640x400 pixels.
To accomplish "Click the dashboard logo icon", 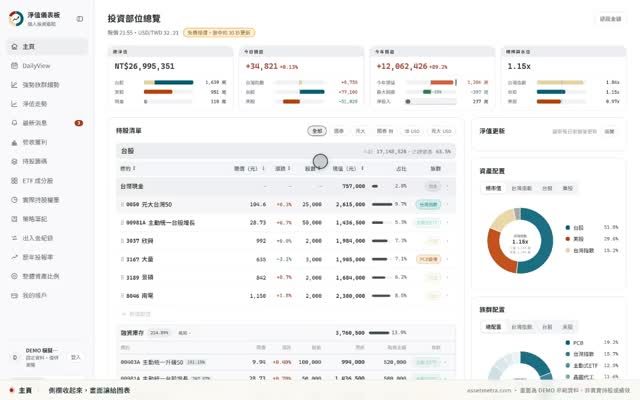I will (x=16, y=19).
